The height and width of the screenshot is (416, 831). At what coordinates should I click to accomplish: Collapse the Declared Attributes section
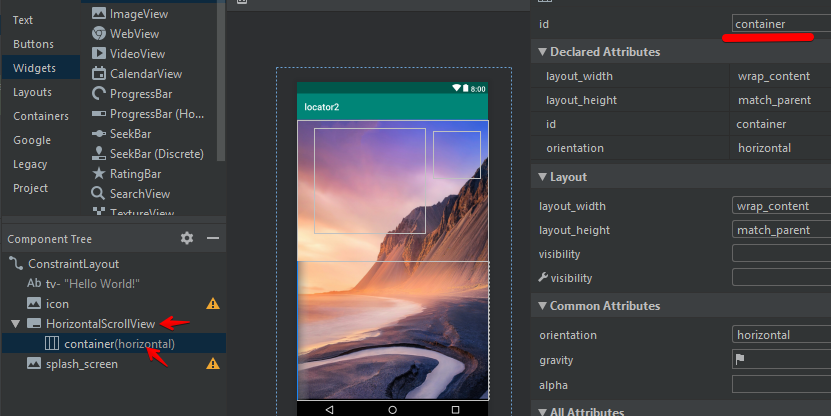[x=542, y=52]
